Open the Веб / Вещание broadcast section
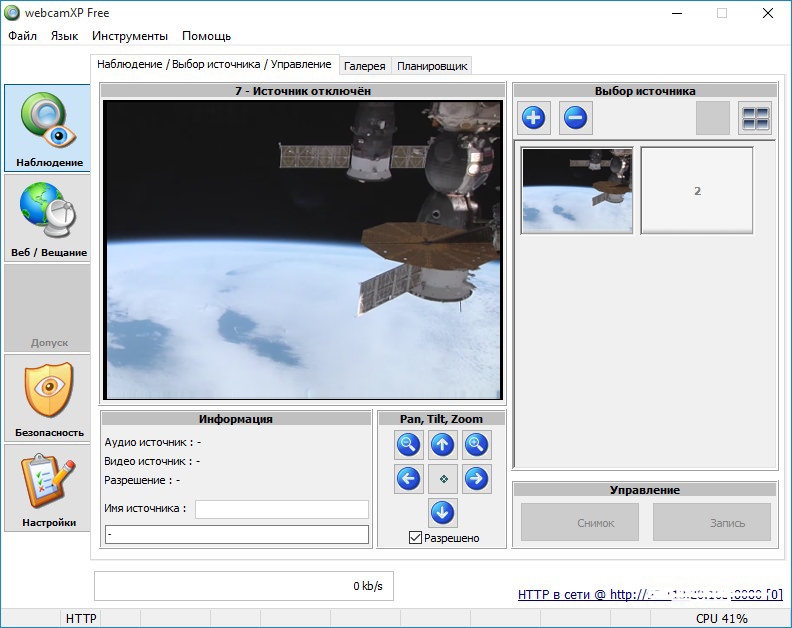The image size is (792, 628). pos(47,218)
